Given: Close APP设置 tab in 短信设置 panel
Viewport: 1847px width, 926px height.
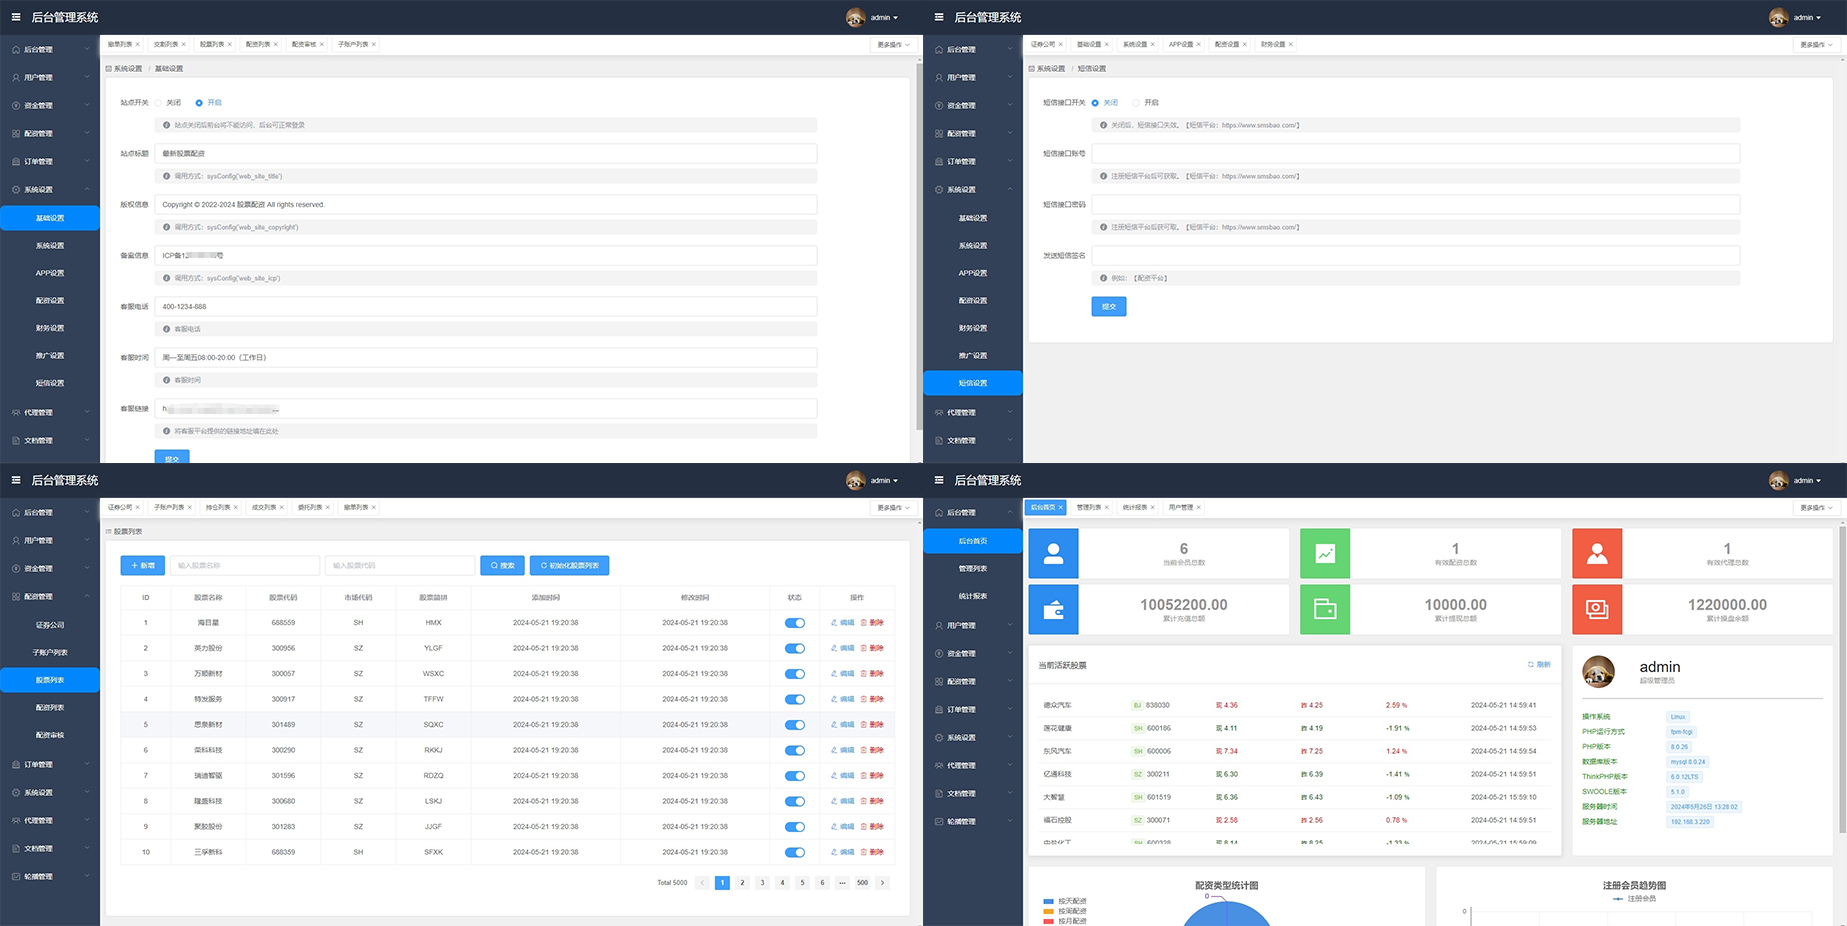Looking at the screenshot, I should pos(1199,44).
